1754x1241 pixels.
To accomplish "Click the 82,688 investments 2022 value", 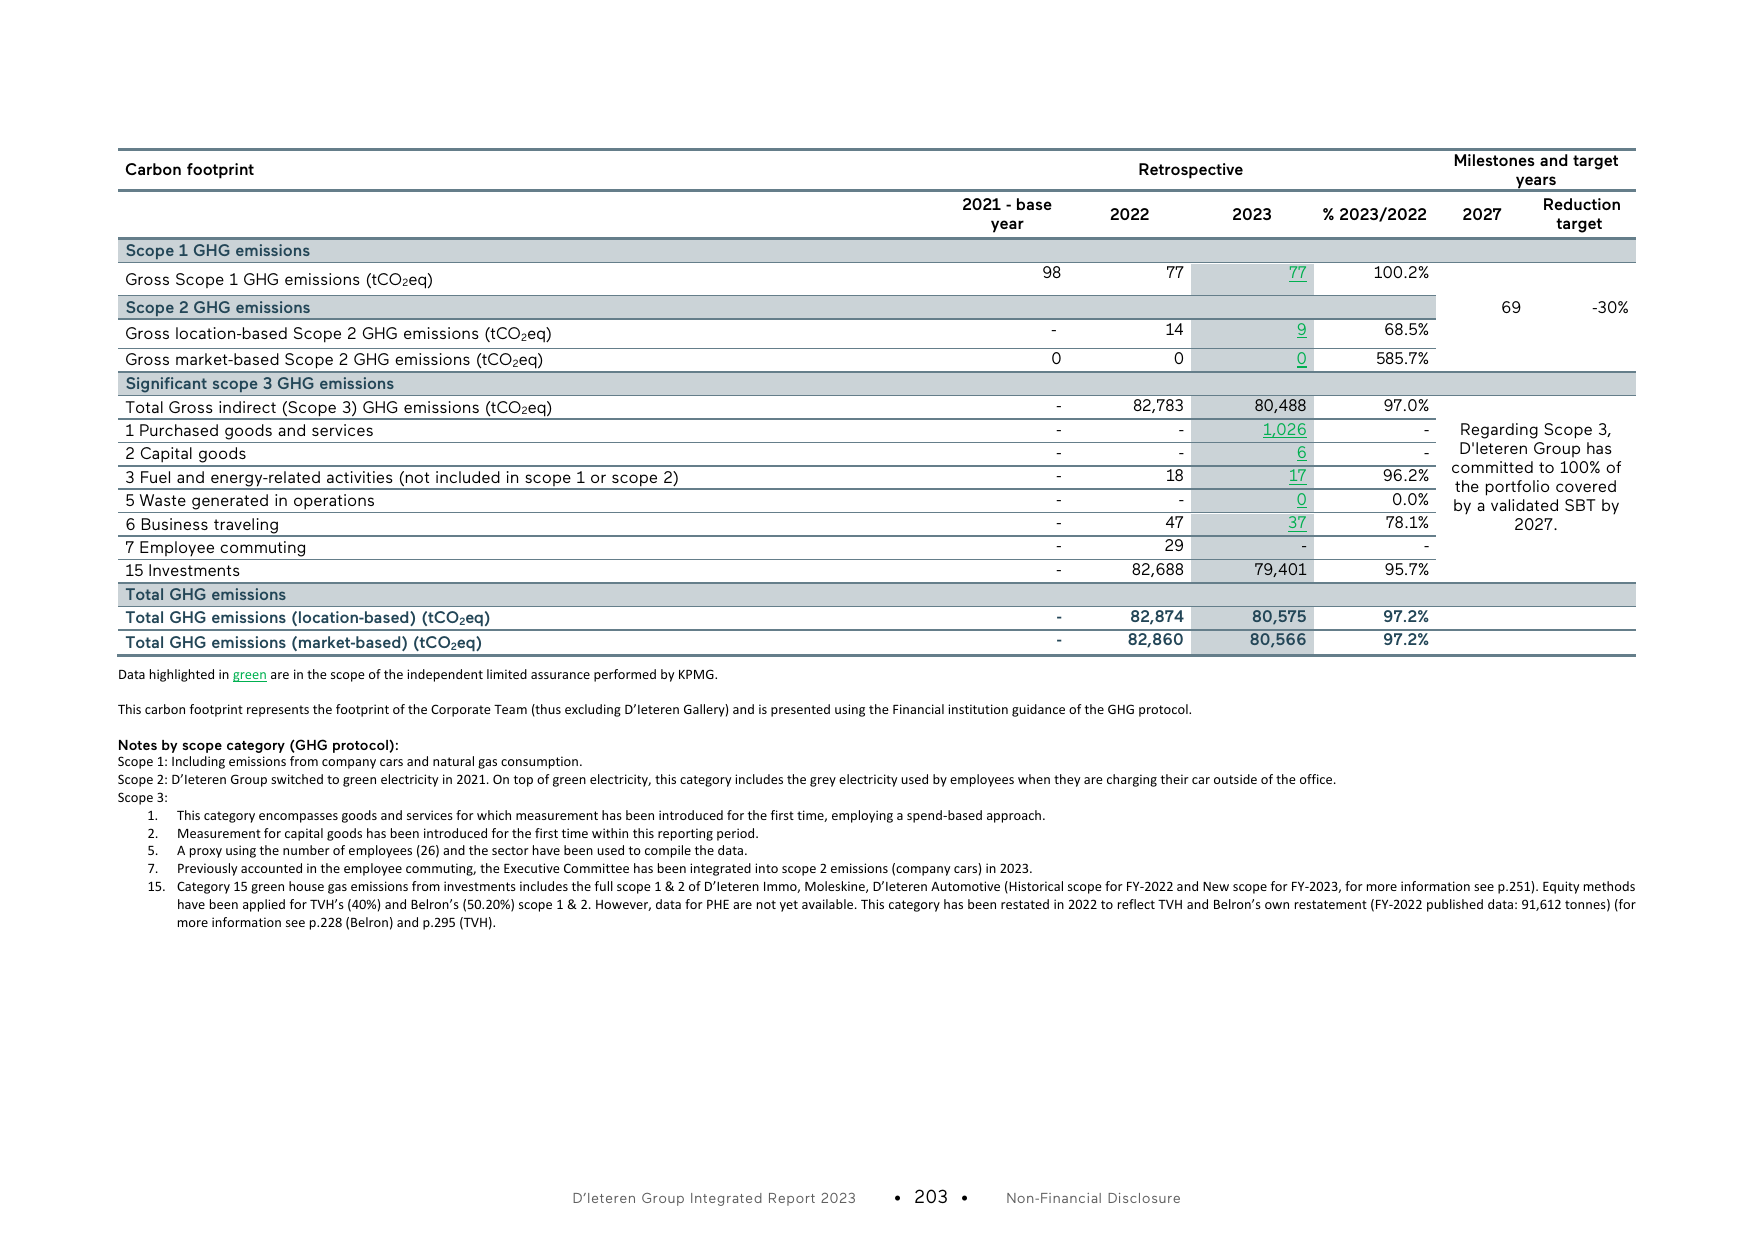I will click(1158, 570).
